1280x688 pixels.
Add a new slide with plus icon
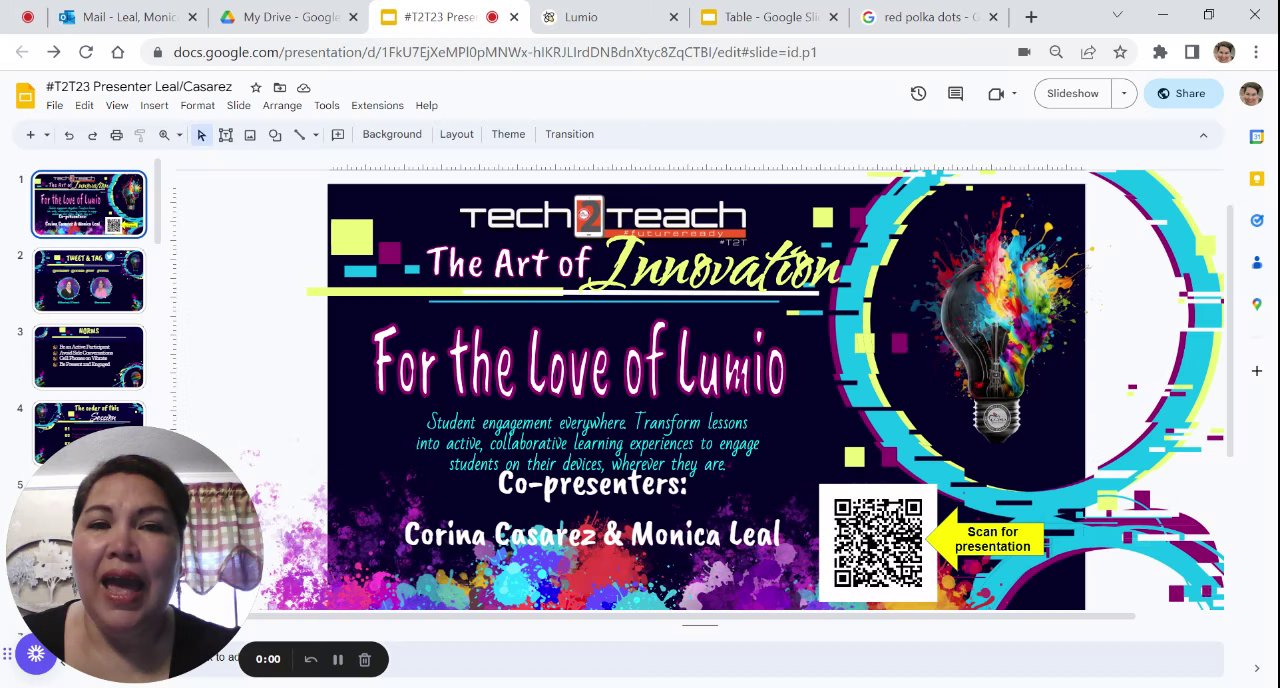(x=30, y=135)
